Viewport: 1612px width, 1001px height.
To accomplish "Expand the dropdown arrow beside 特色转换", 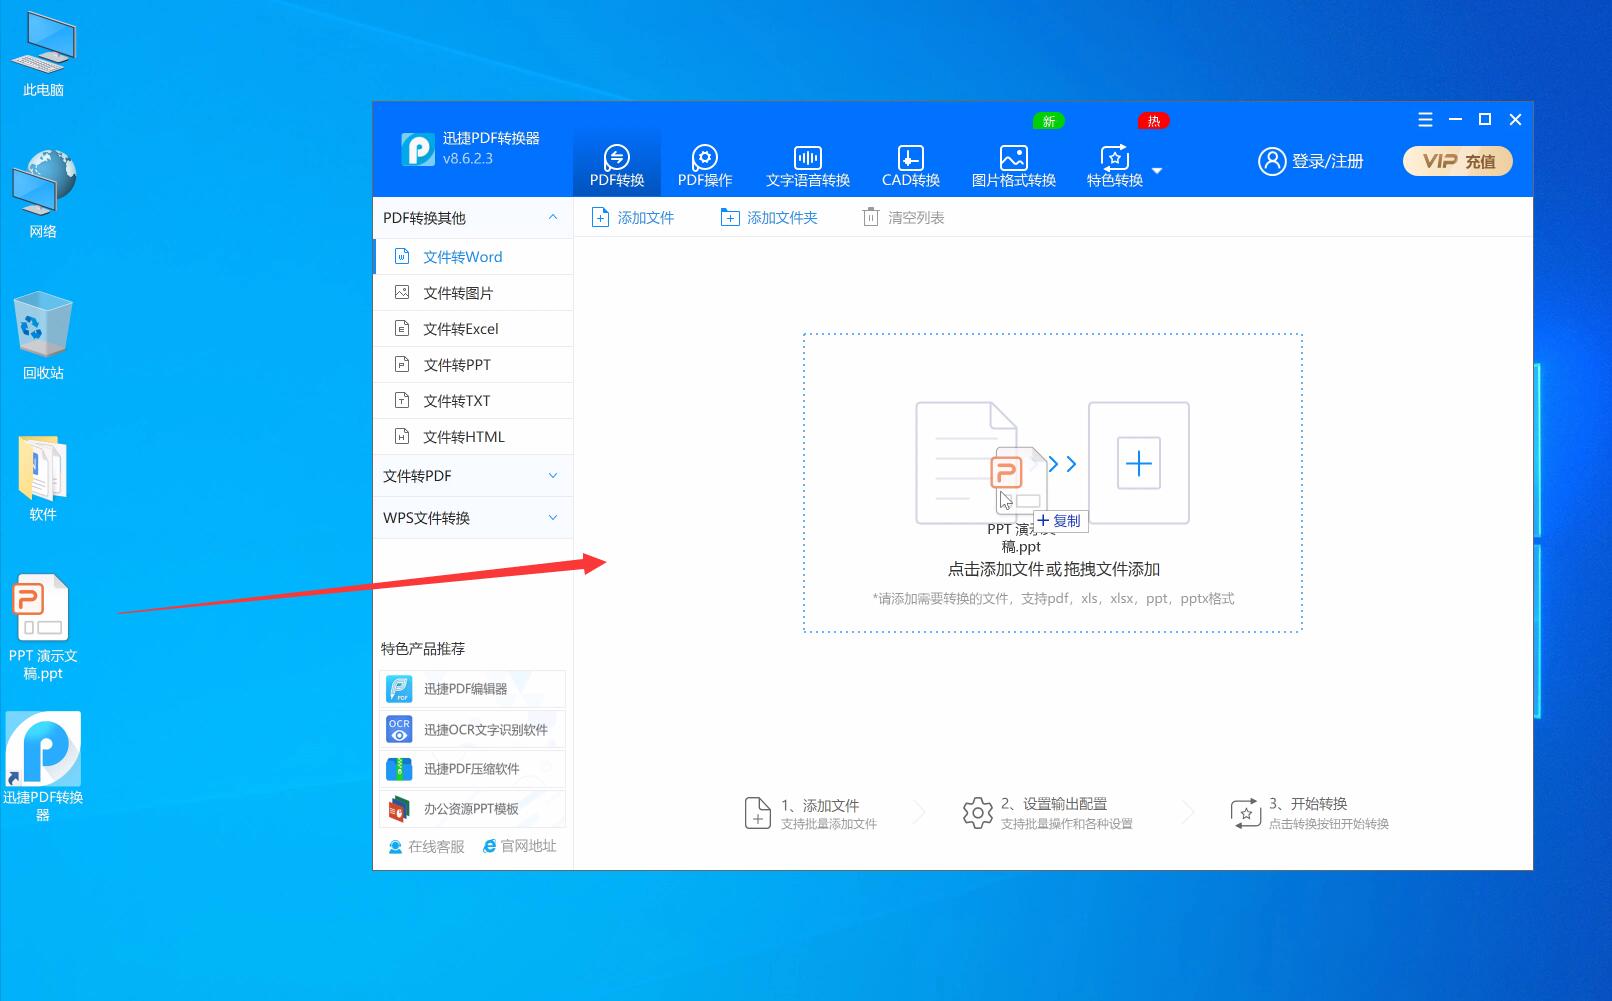I will (x=1157, y=171).
